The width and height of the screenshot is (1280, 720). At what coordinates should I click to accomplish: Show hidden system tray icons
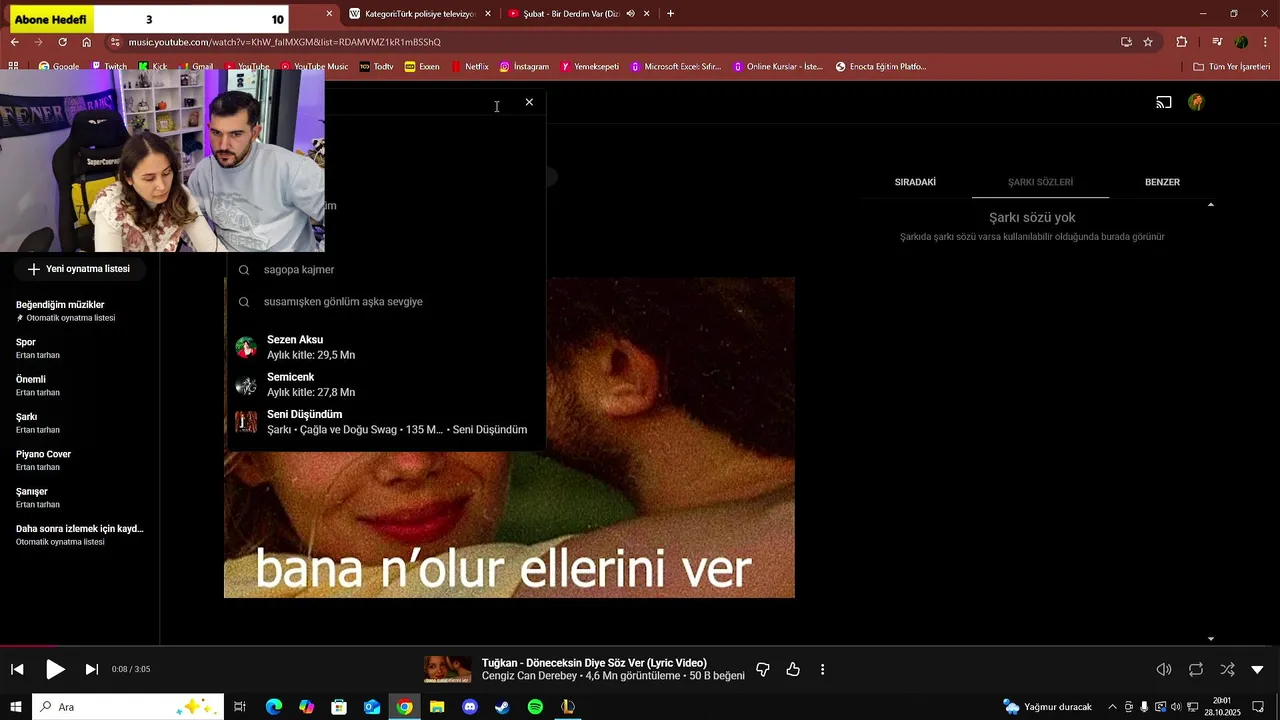1112,707
